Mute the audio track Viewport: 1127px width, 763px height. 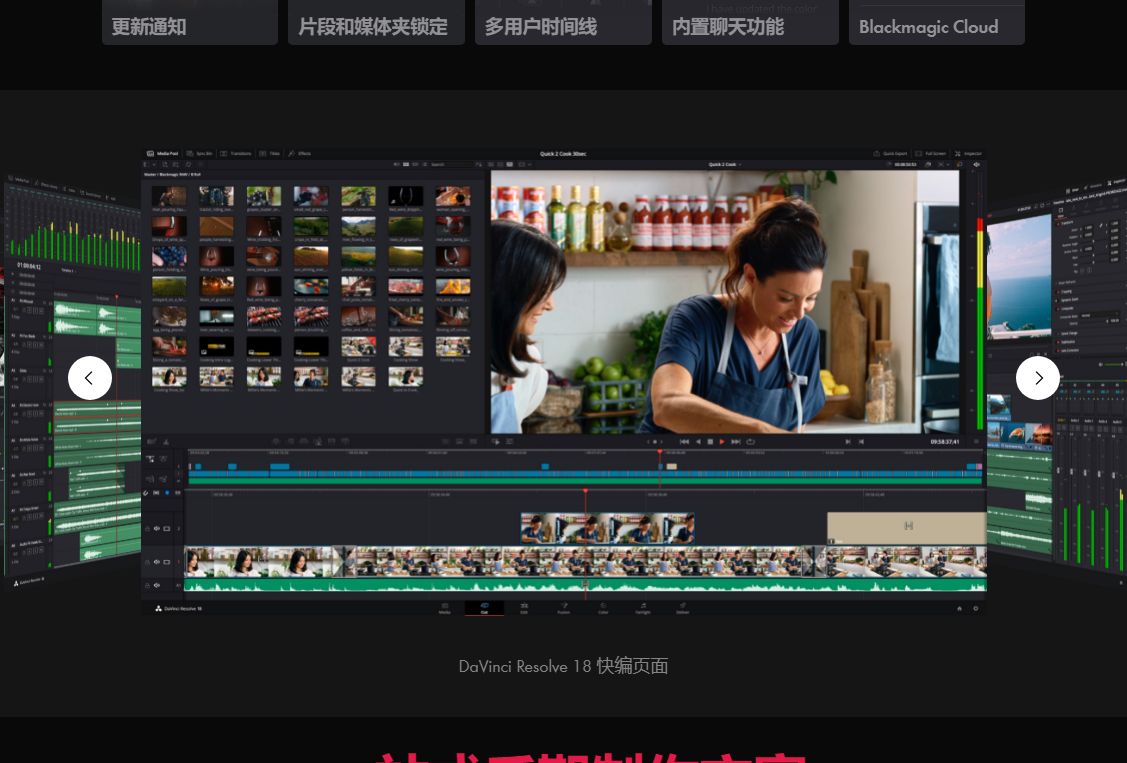pos(157,586)
